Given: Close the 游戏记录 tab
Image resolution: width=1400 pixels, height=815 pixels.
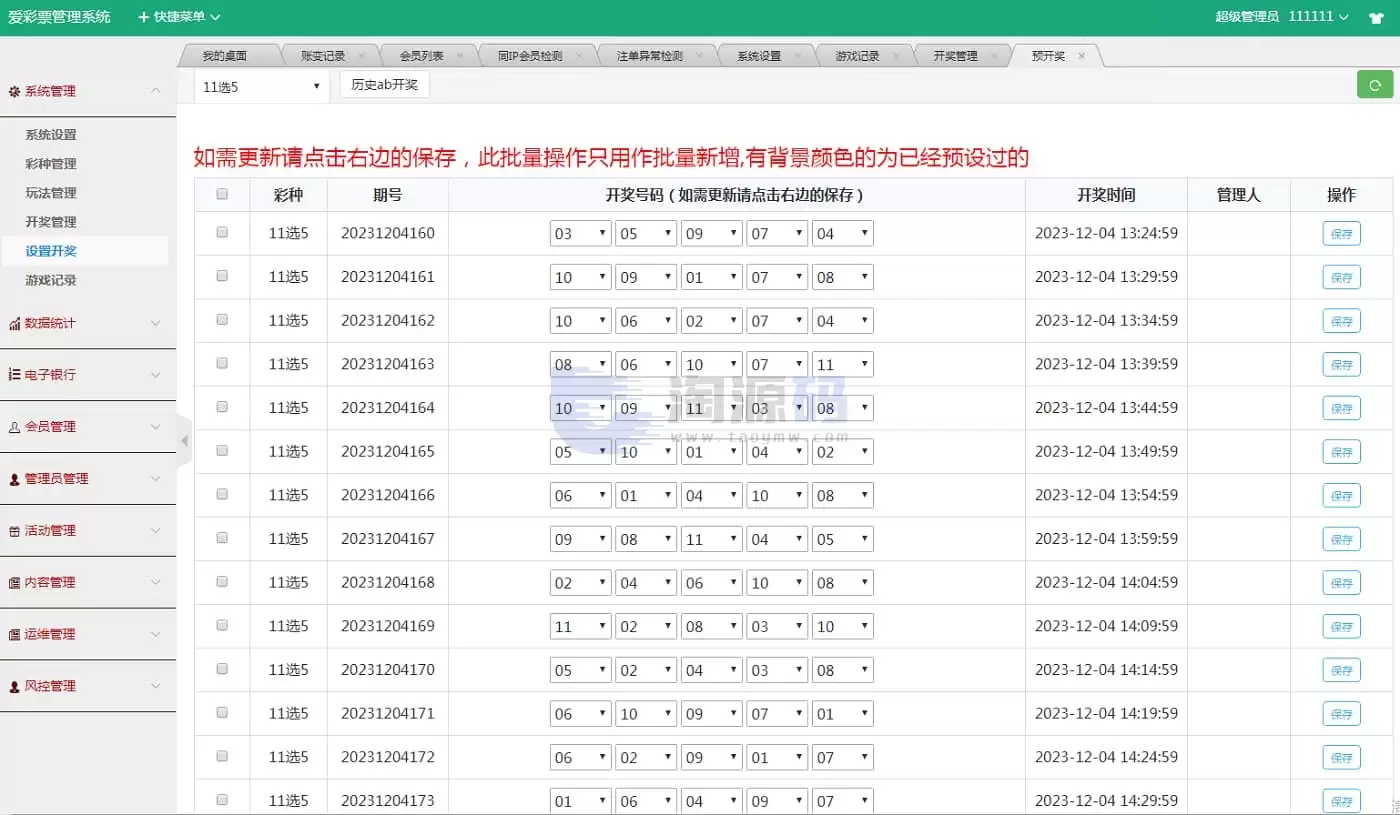Looking at the screenshot, I should [896, 56].
